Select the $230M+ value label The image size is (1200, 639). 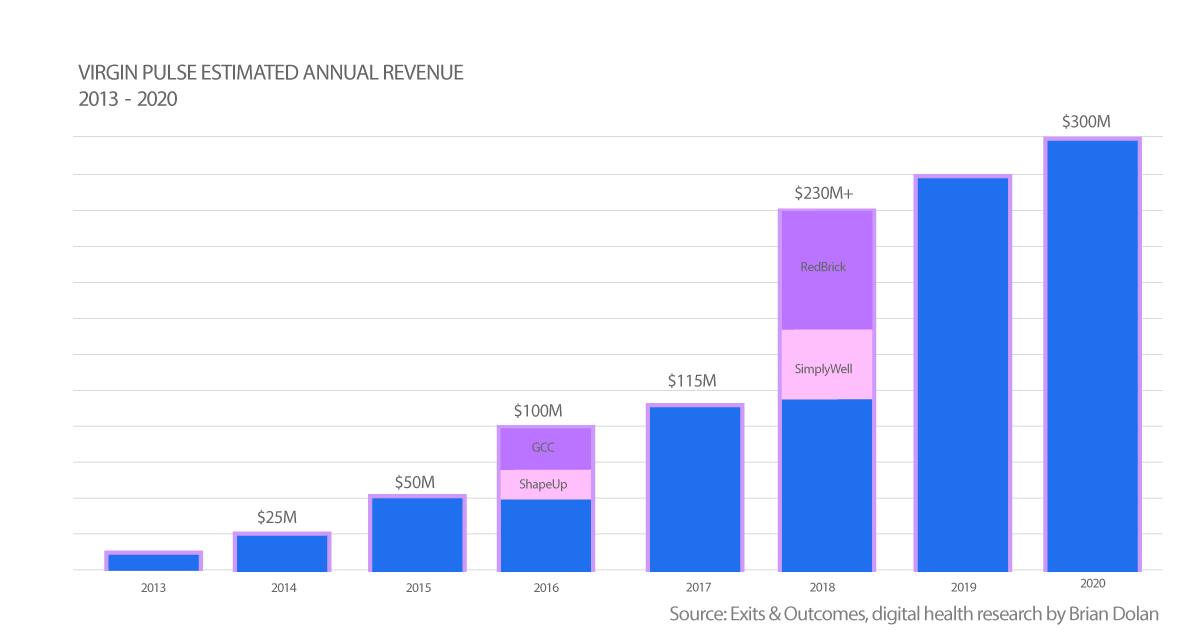[x=823, y=194]
